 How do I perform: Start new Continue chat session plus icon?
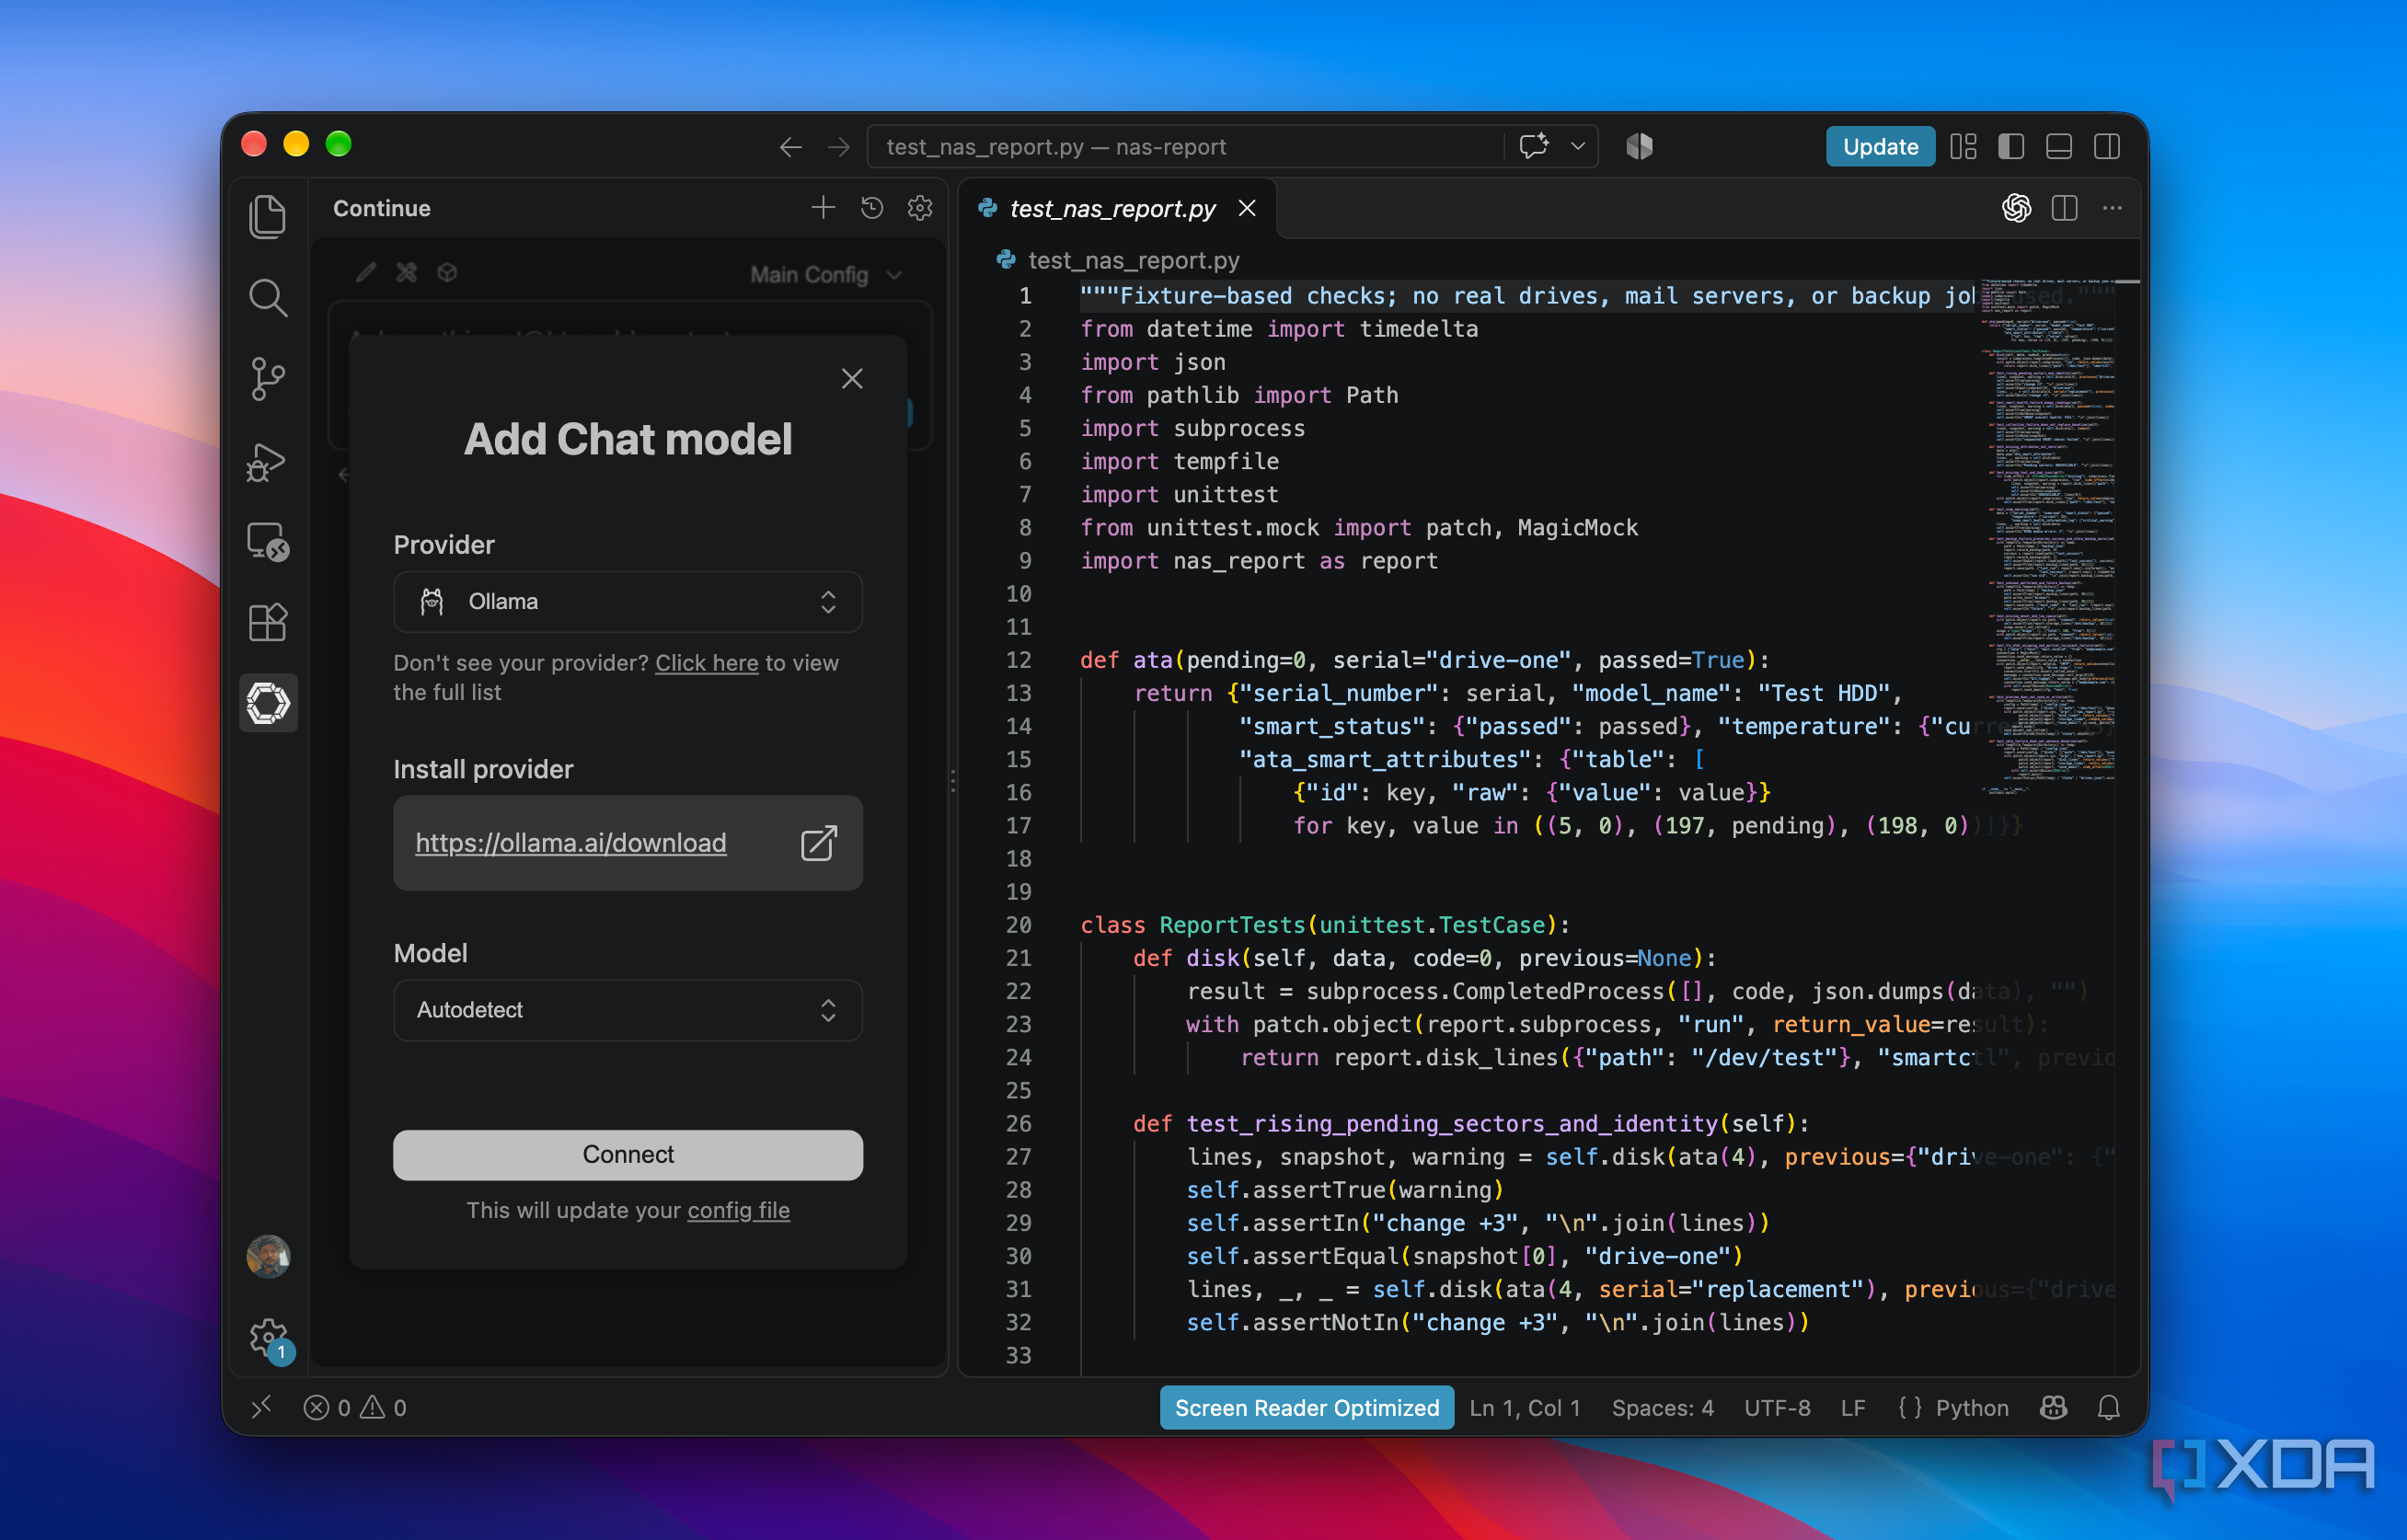point(823,207)
